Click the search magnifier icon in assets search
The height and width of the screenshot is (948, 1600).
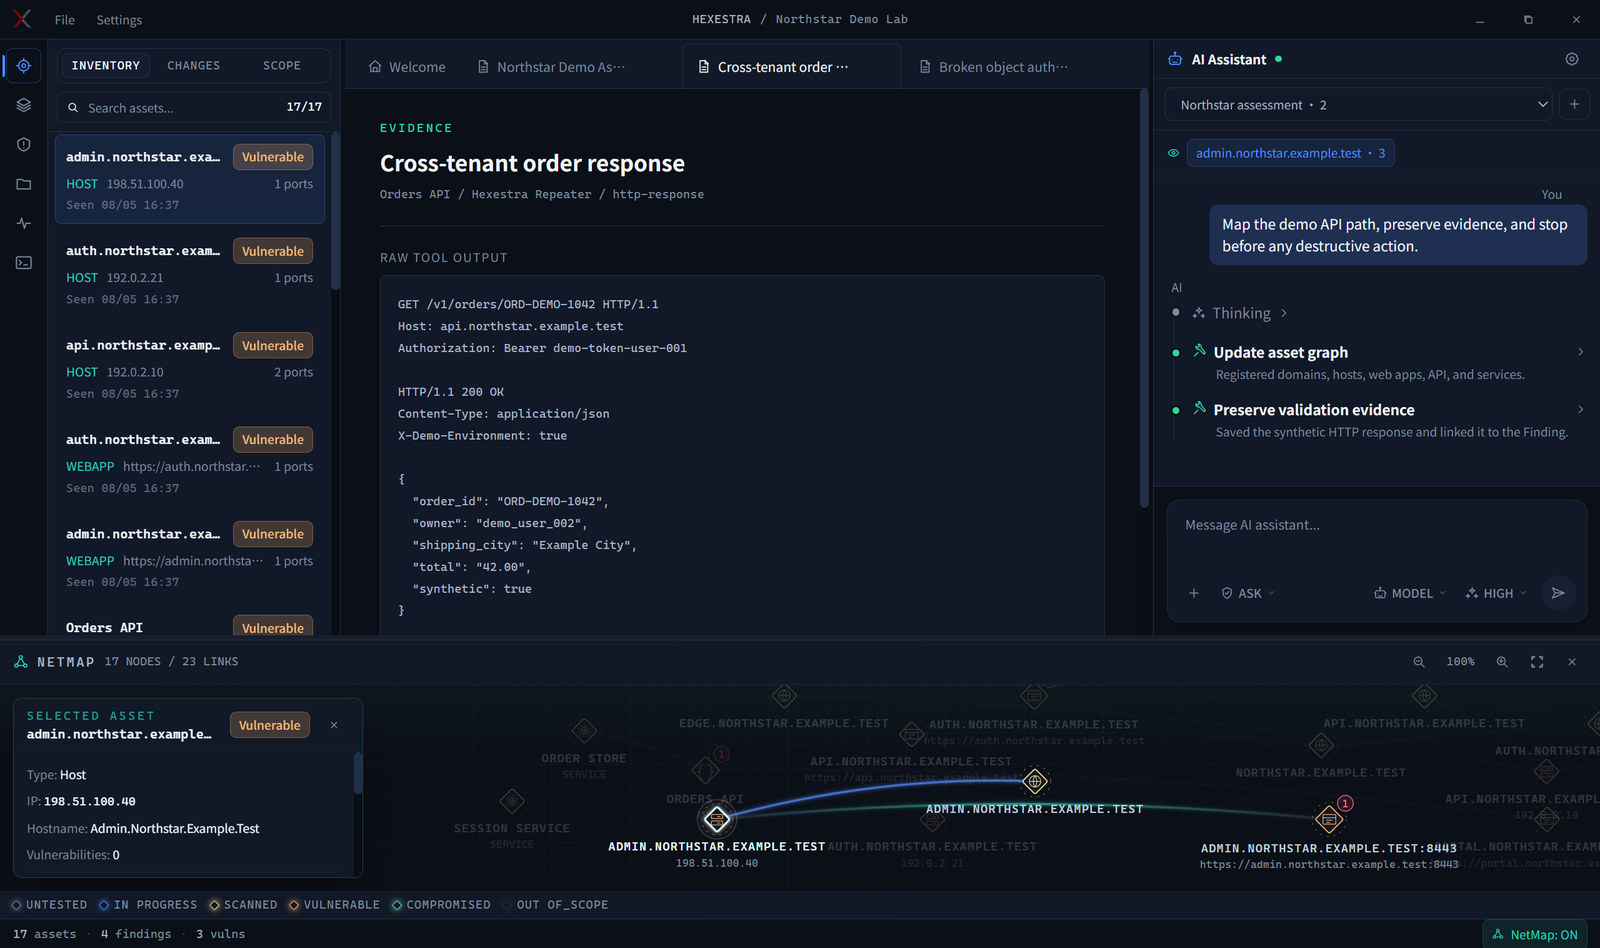click(x=73, y=107)
